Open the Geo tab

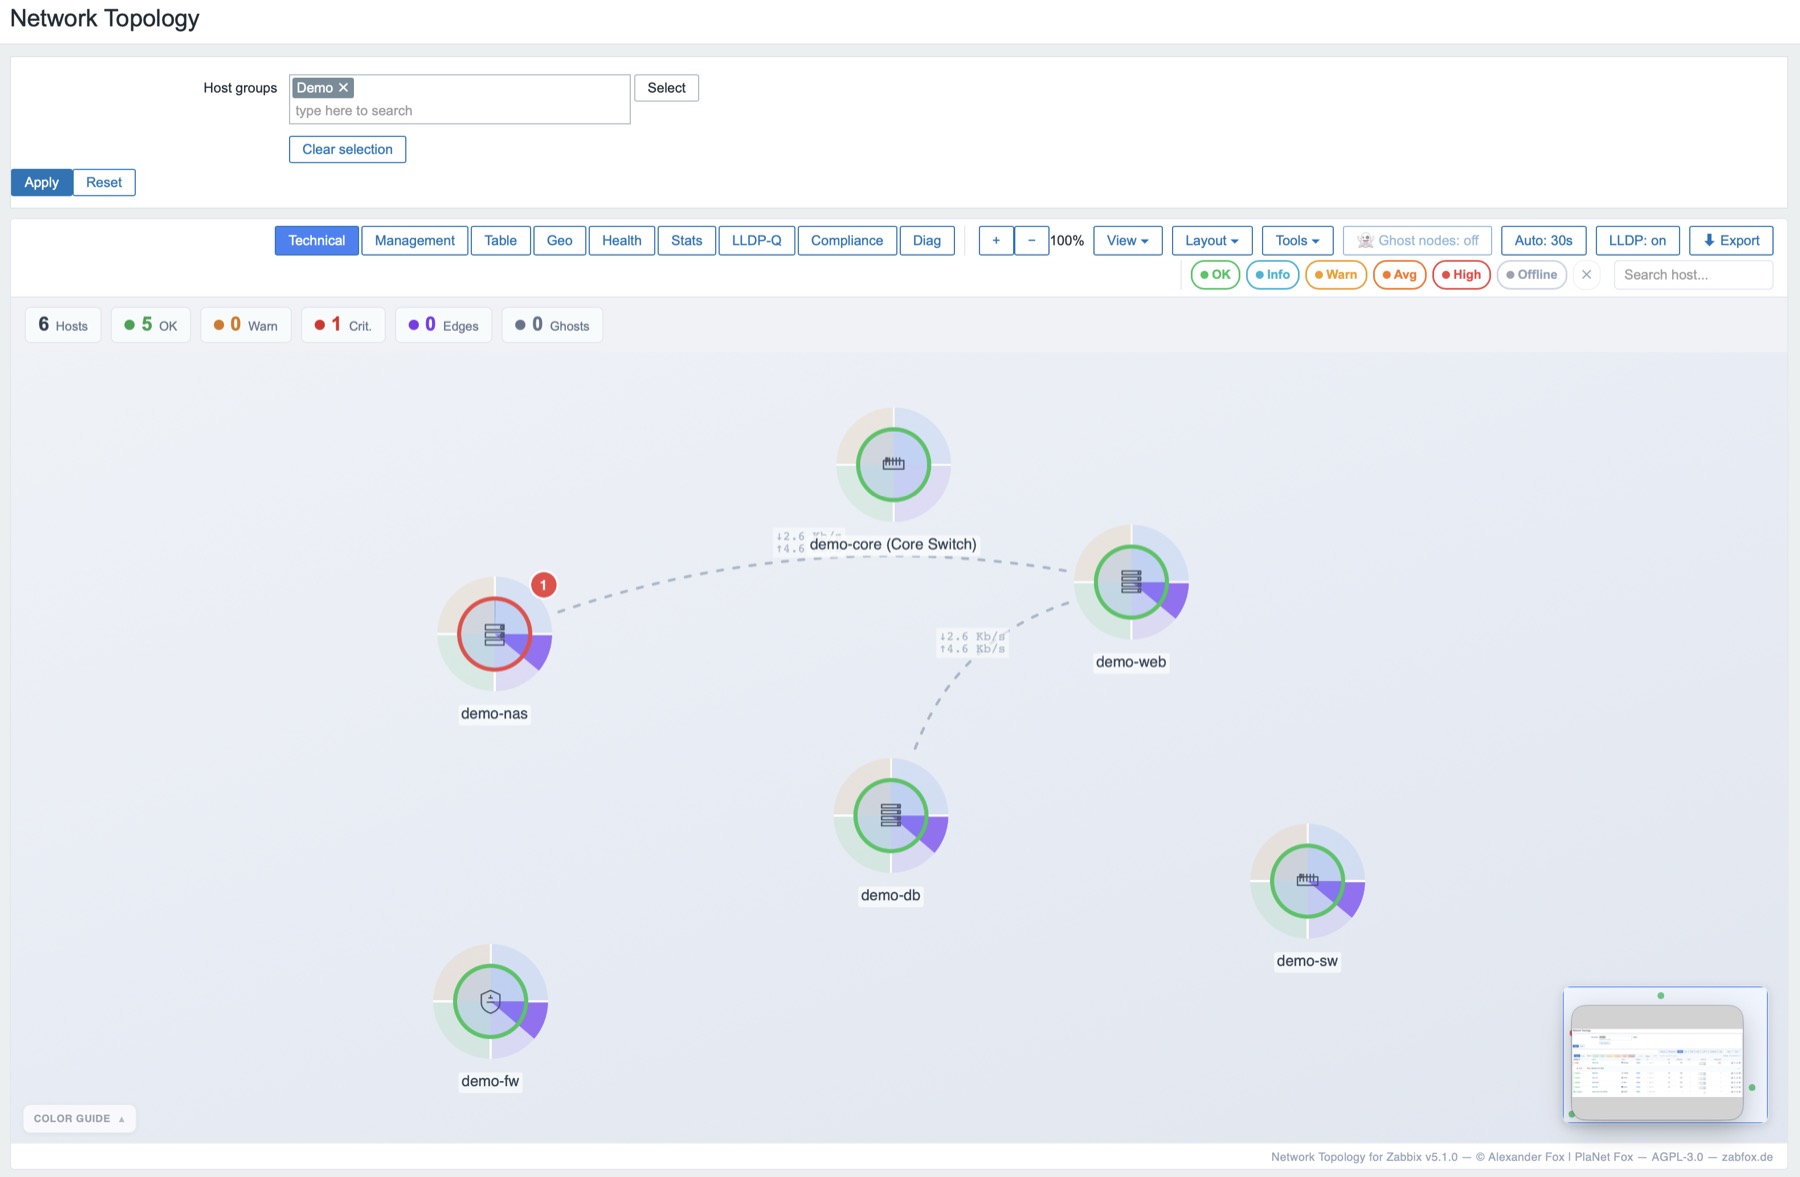559,241
